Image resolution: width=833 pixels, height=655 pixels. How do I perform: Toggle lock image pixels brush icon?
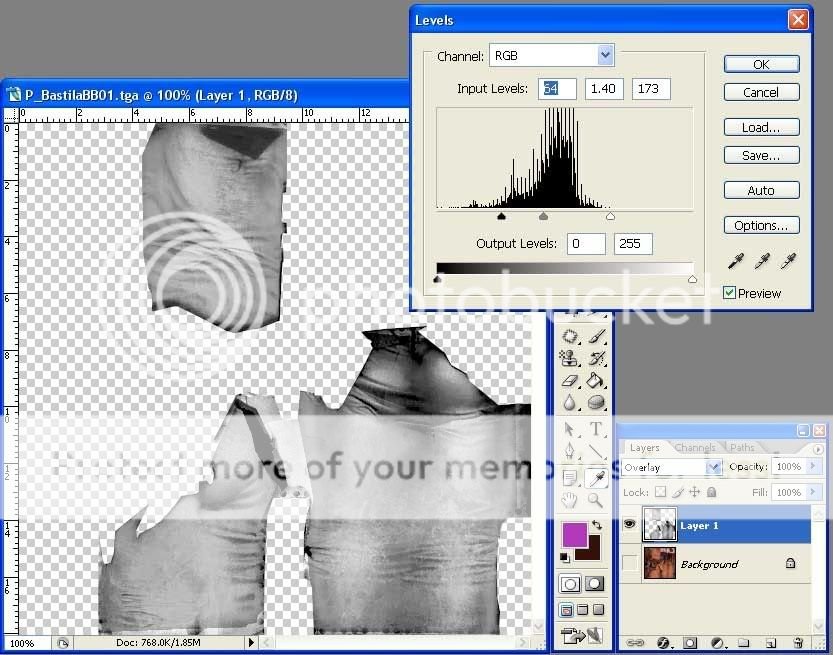pos(677,492)
